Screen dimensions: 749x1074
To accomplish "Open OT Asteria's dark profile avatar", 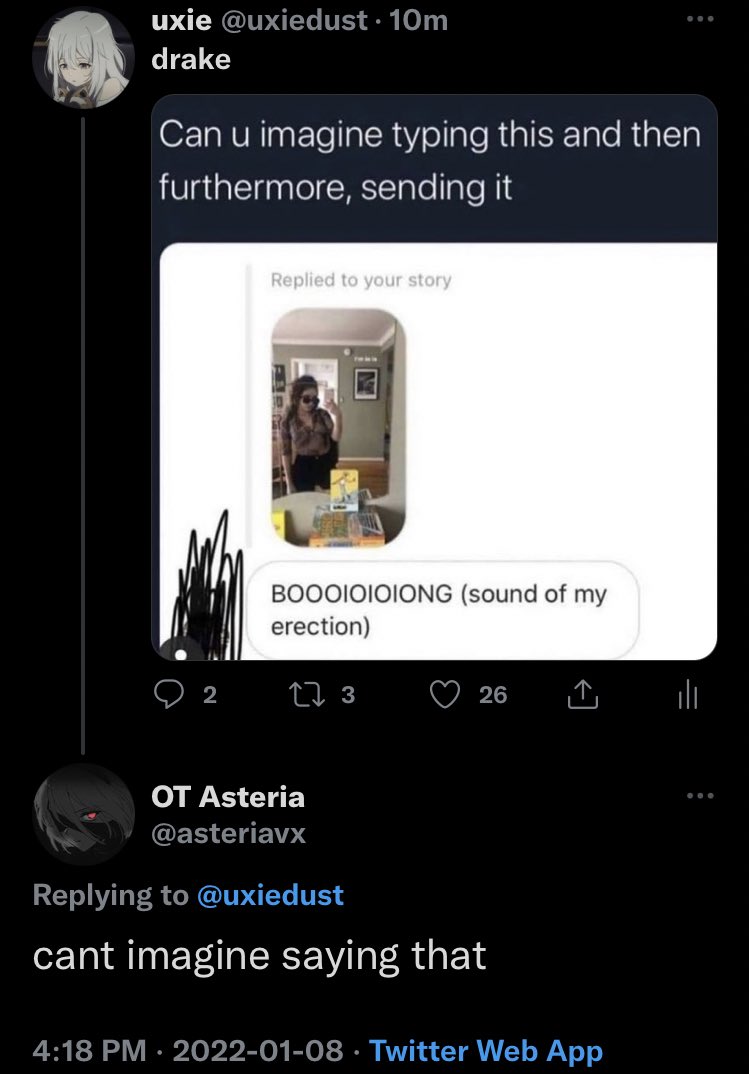I will [x=82, y=812].
